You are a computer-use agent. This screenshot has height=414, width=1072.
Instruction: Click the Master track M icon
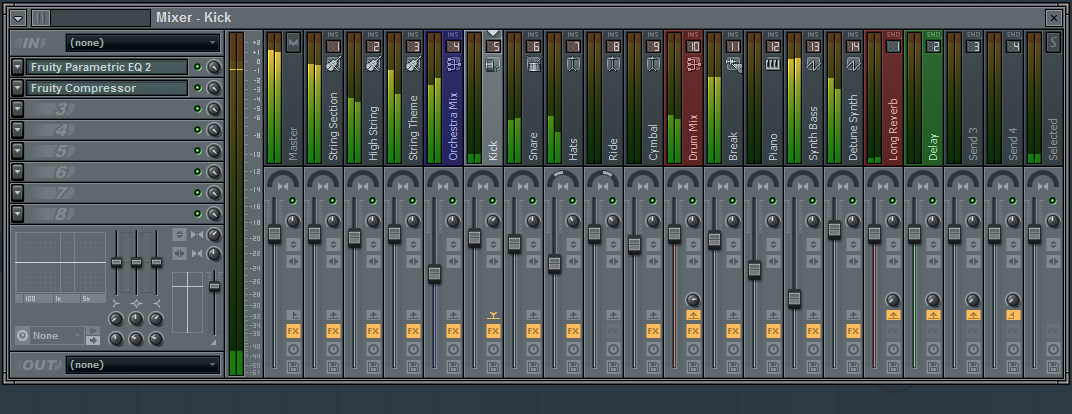pos(293,42)
